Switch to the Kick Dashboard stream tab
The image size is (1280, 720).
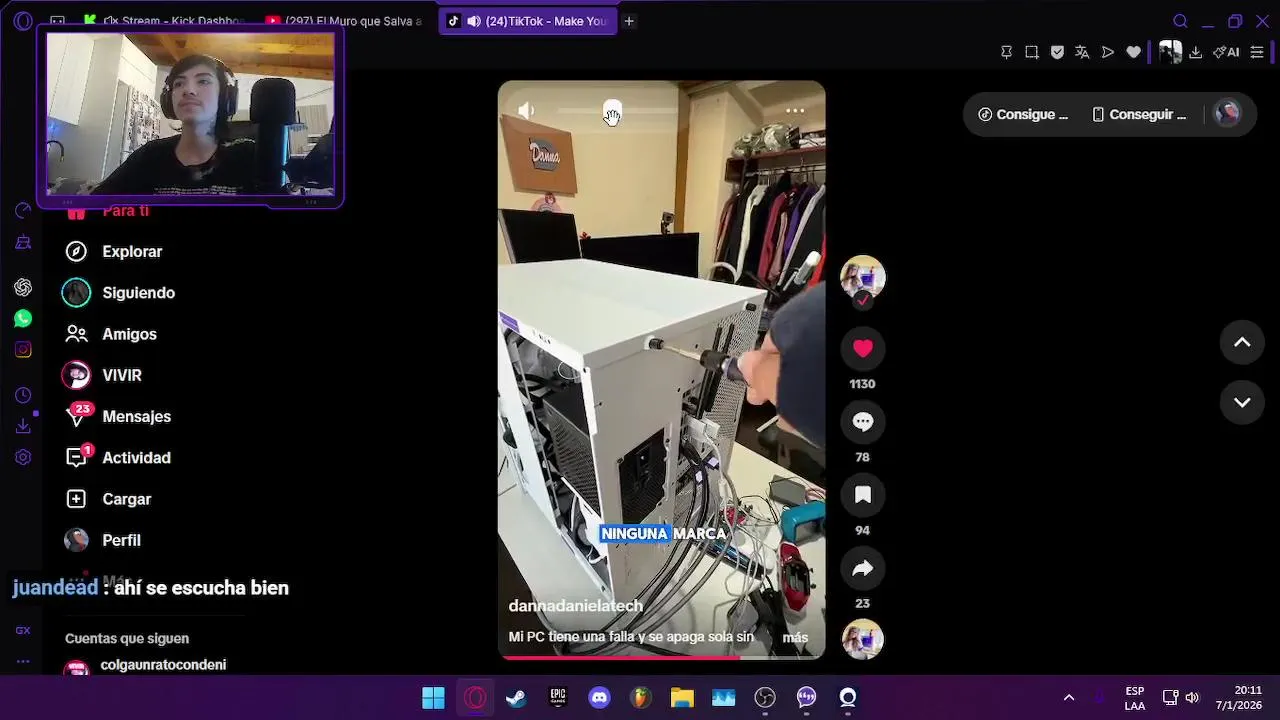coord(164,21)
